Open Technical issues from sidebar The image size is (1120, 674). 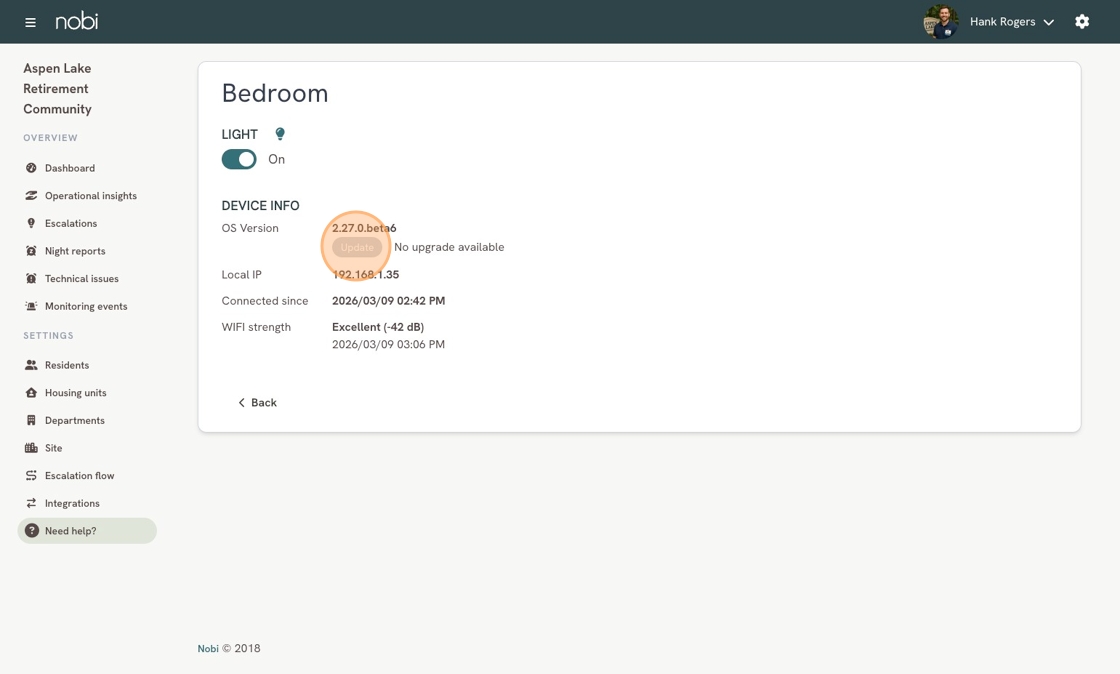coord(81,278)
